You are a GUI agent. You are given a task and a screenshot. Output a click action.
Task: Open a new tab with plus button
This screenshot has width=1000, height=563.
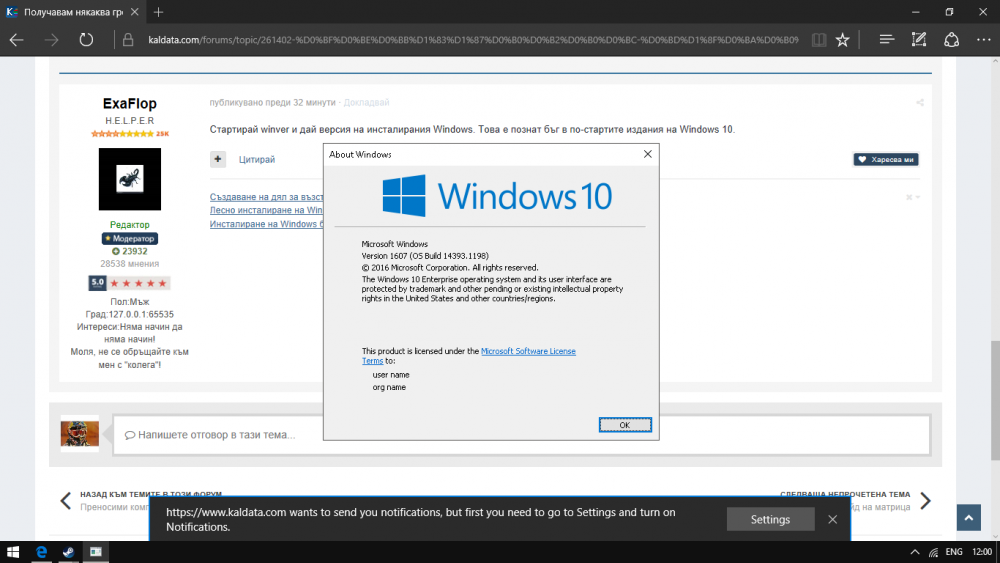pos(159,11)
